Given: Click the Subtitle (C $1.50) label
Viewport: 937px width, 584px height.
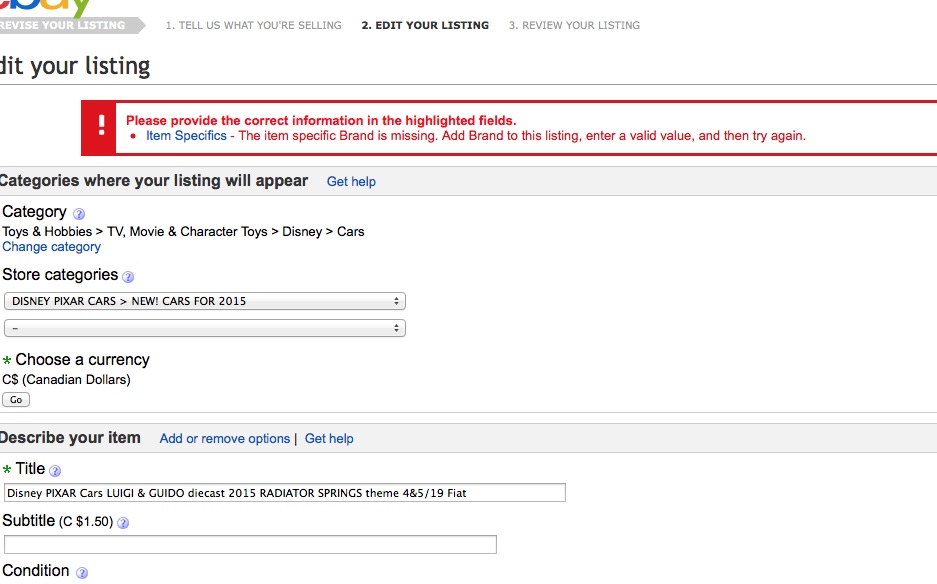Looking at the screenshot, I should pyautogui.click(x=58, y=521).
